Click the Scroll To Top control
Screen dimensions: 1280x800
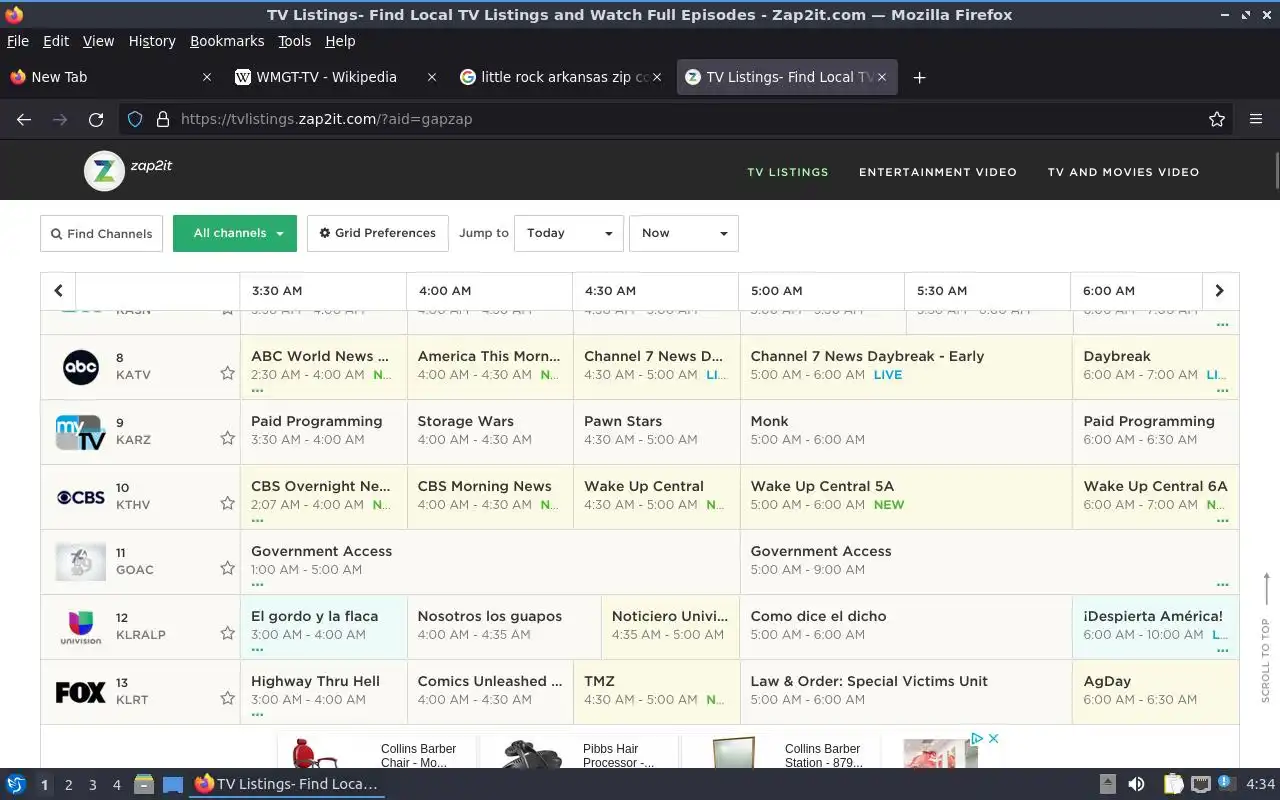tap(1265, 637)
